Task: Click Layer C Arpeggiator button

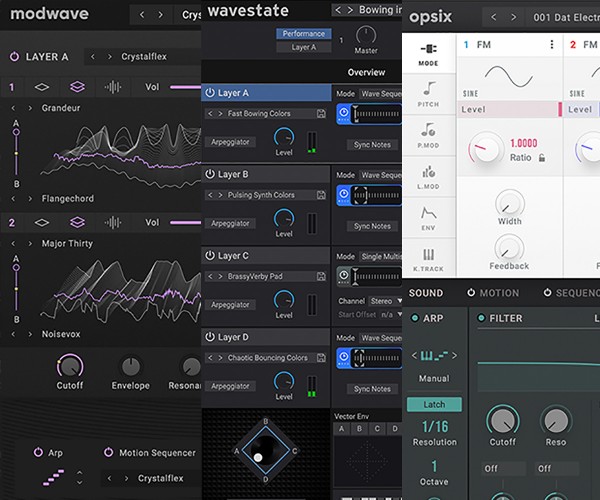Action: 230,305
